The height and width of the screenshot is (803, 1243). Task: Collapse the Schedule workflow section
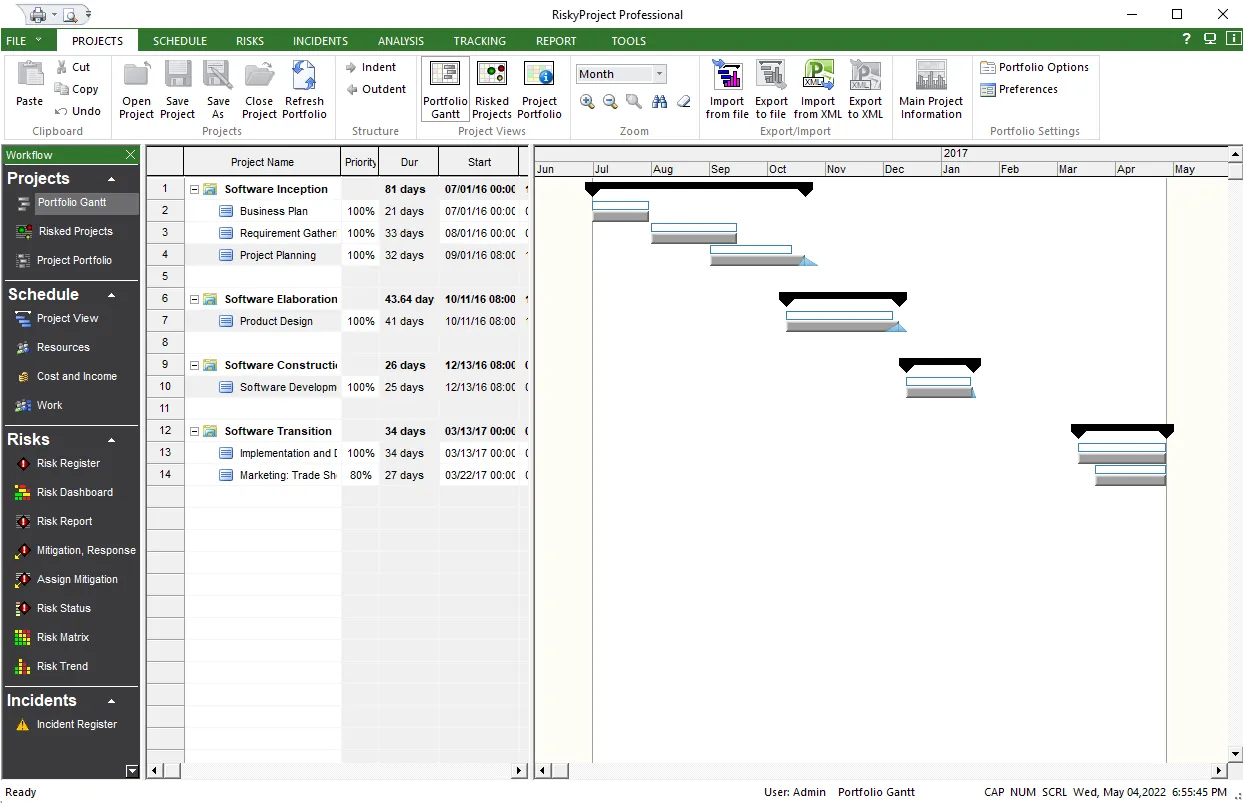pos(111,295)
